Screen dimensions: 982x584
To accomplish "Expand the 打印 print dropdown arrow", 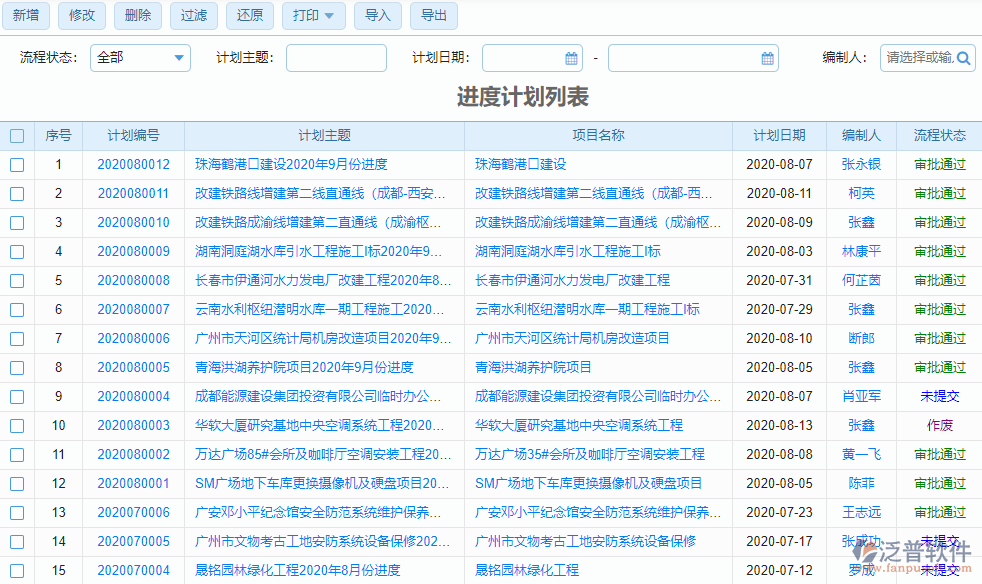I will (x=331, y=16).
